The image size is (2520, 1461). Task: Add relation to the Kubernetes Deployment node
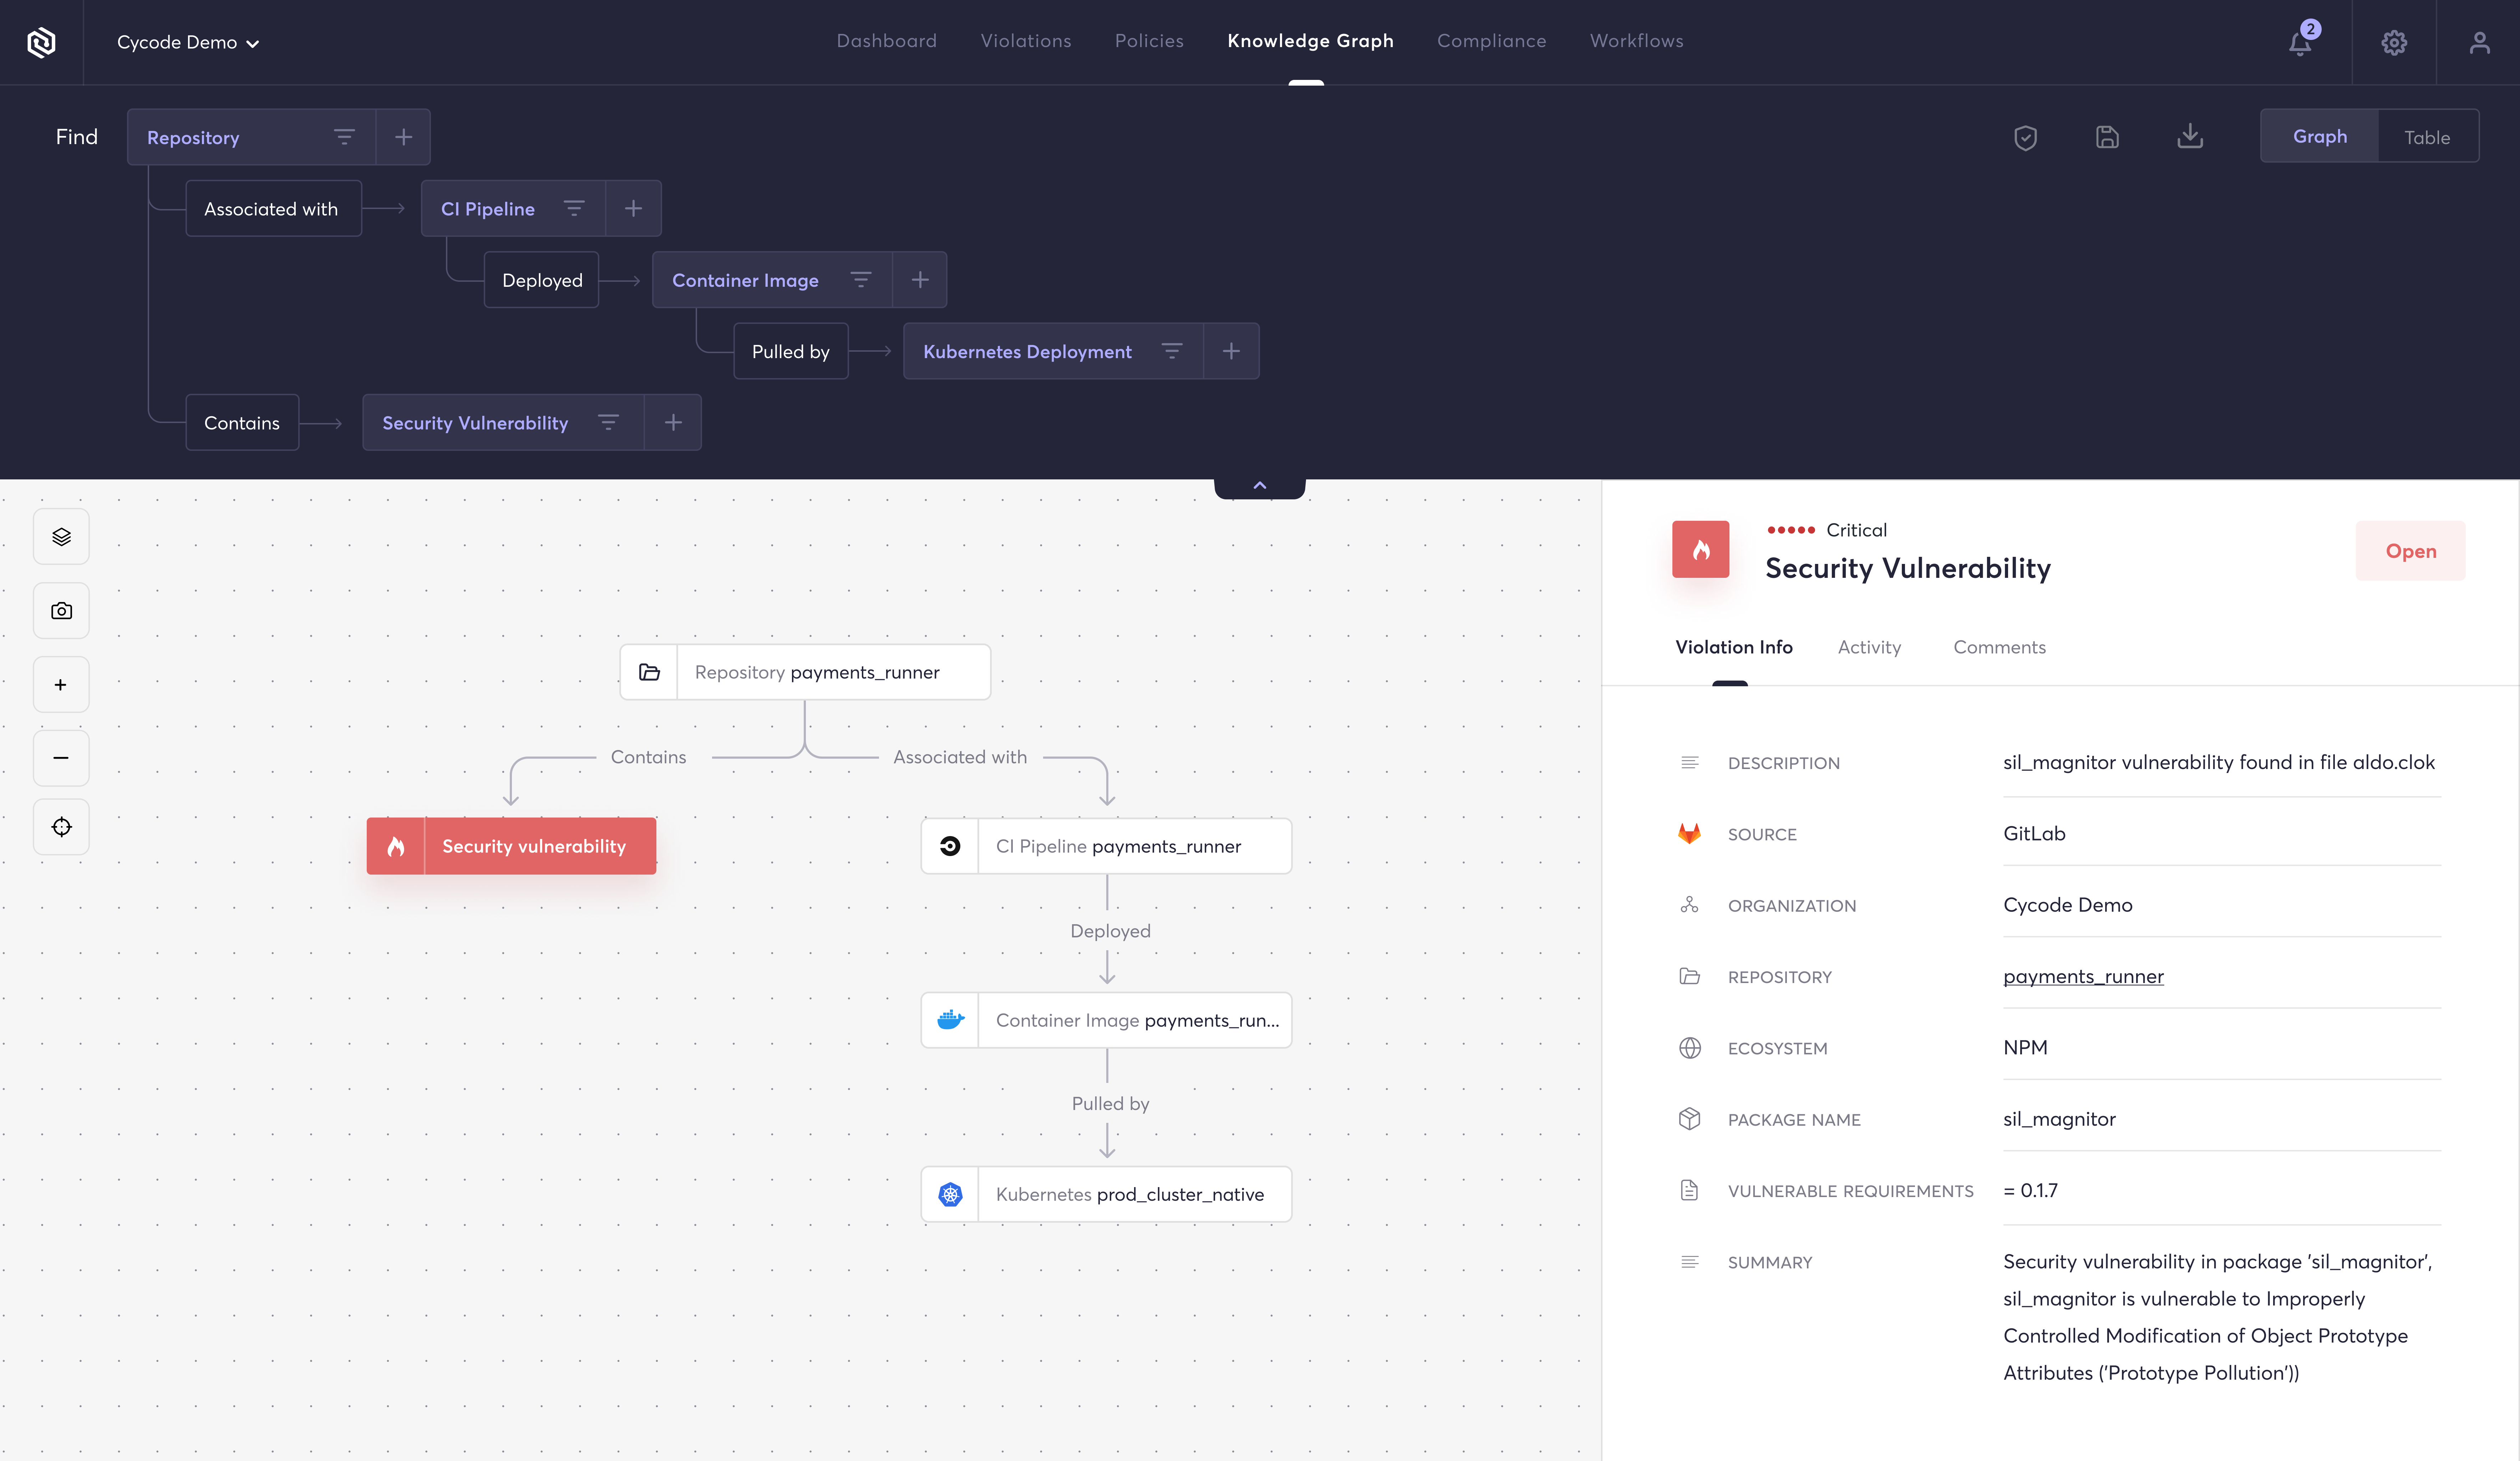click(1231, 351)
